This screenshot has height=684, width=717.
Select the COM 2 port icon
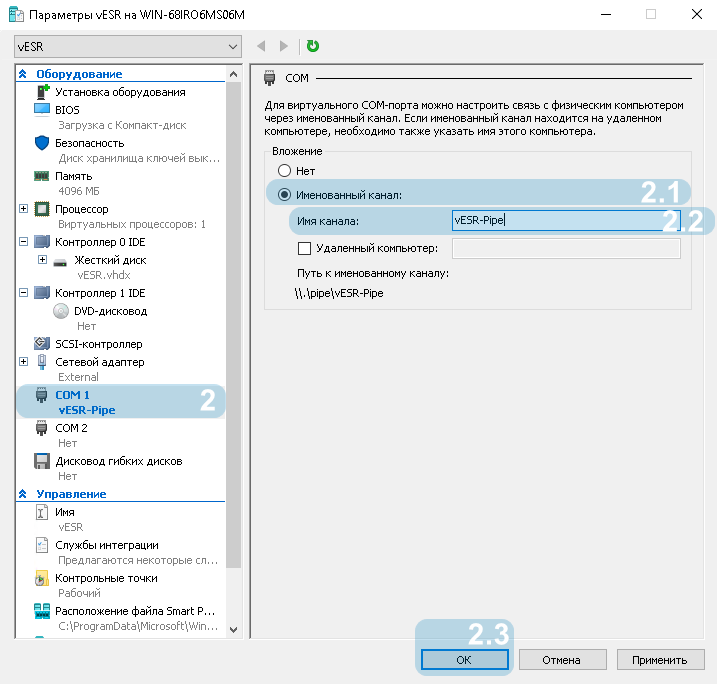[42, 428]
